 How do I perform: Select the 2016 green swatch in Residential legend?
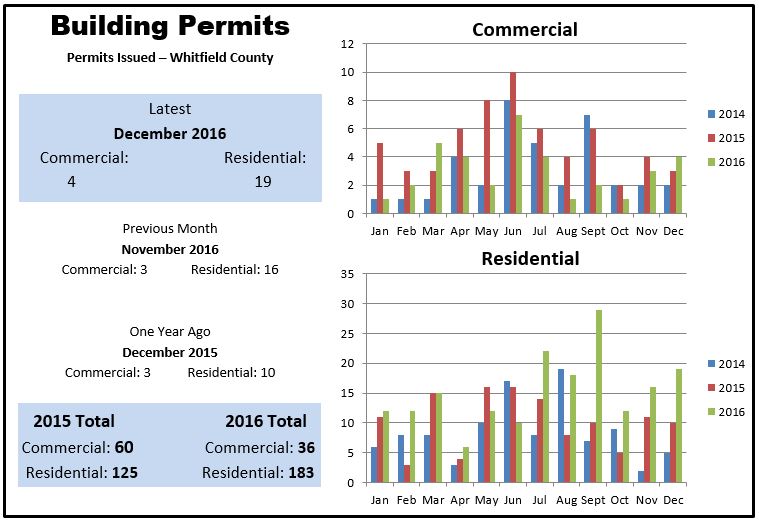(x=712, y=412)
